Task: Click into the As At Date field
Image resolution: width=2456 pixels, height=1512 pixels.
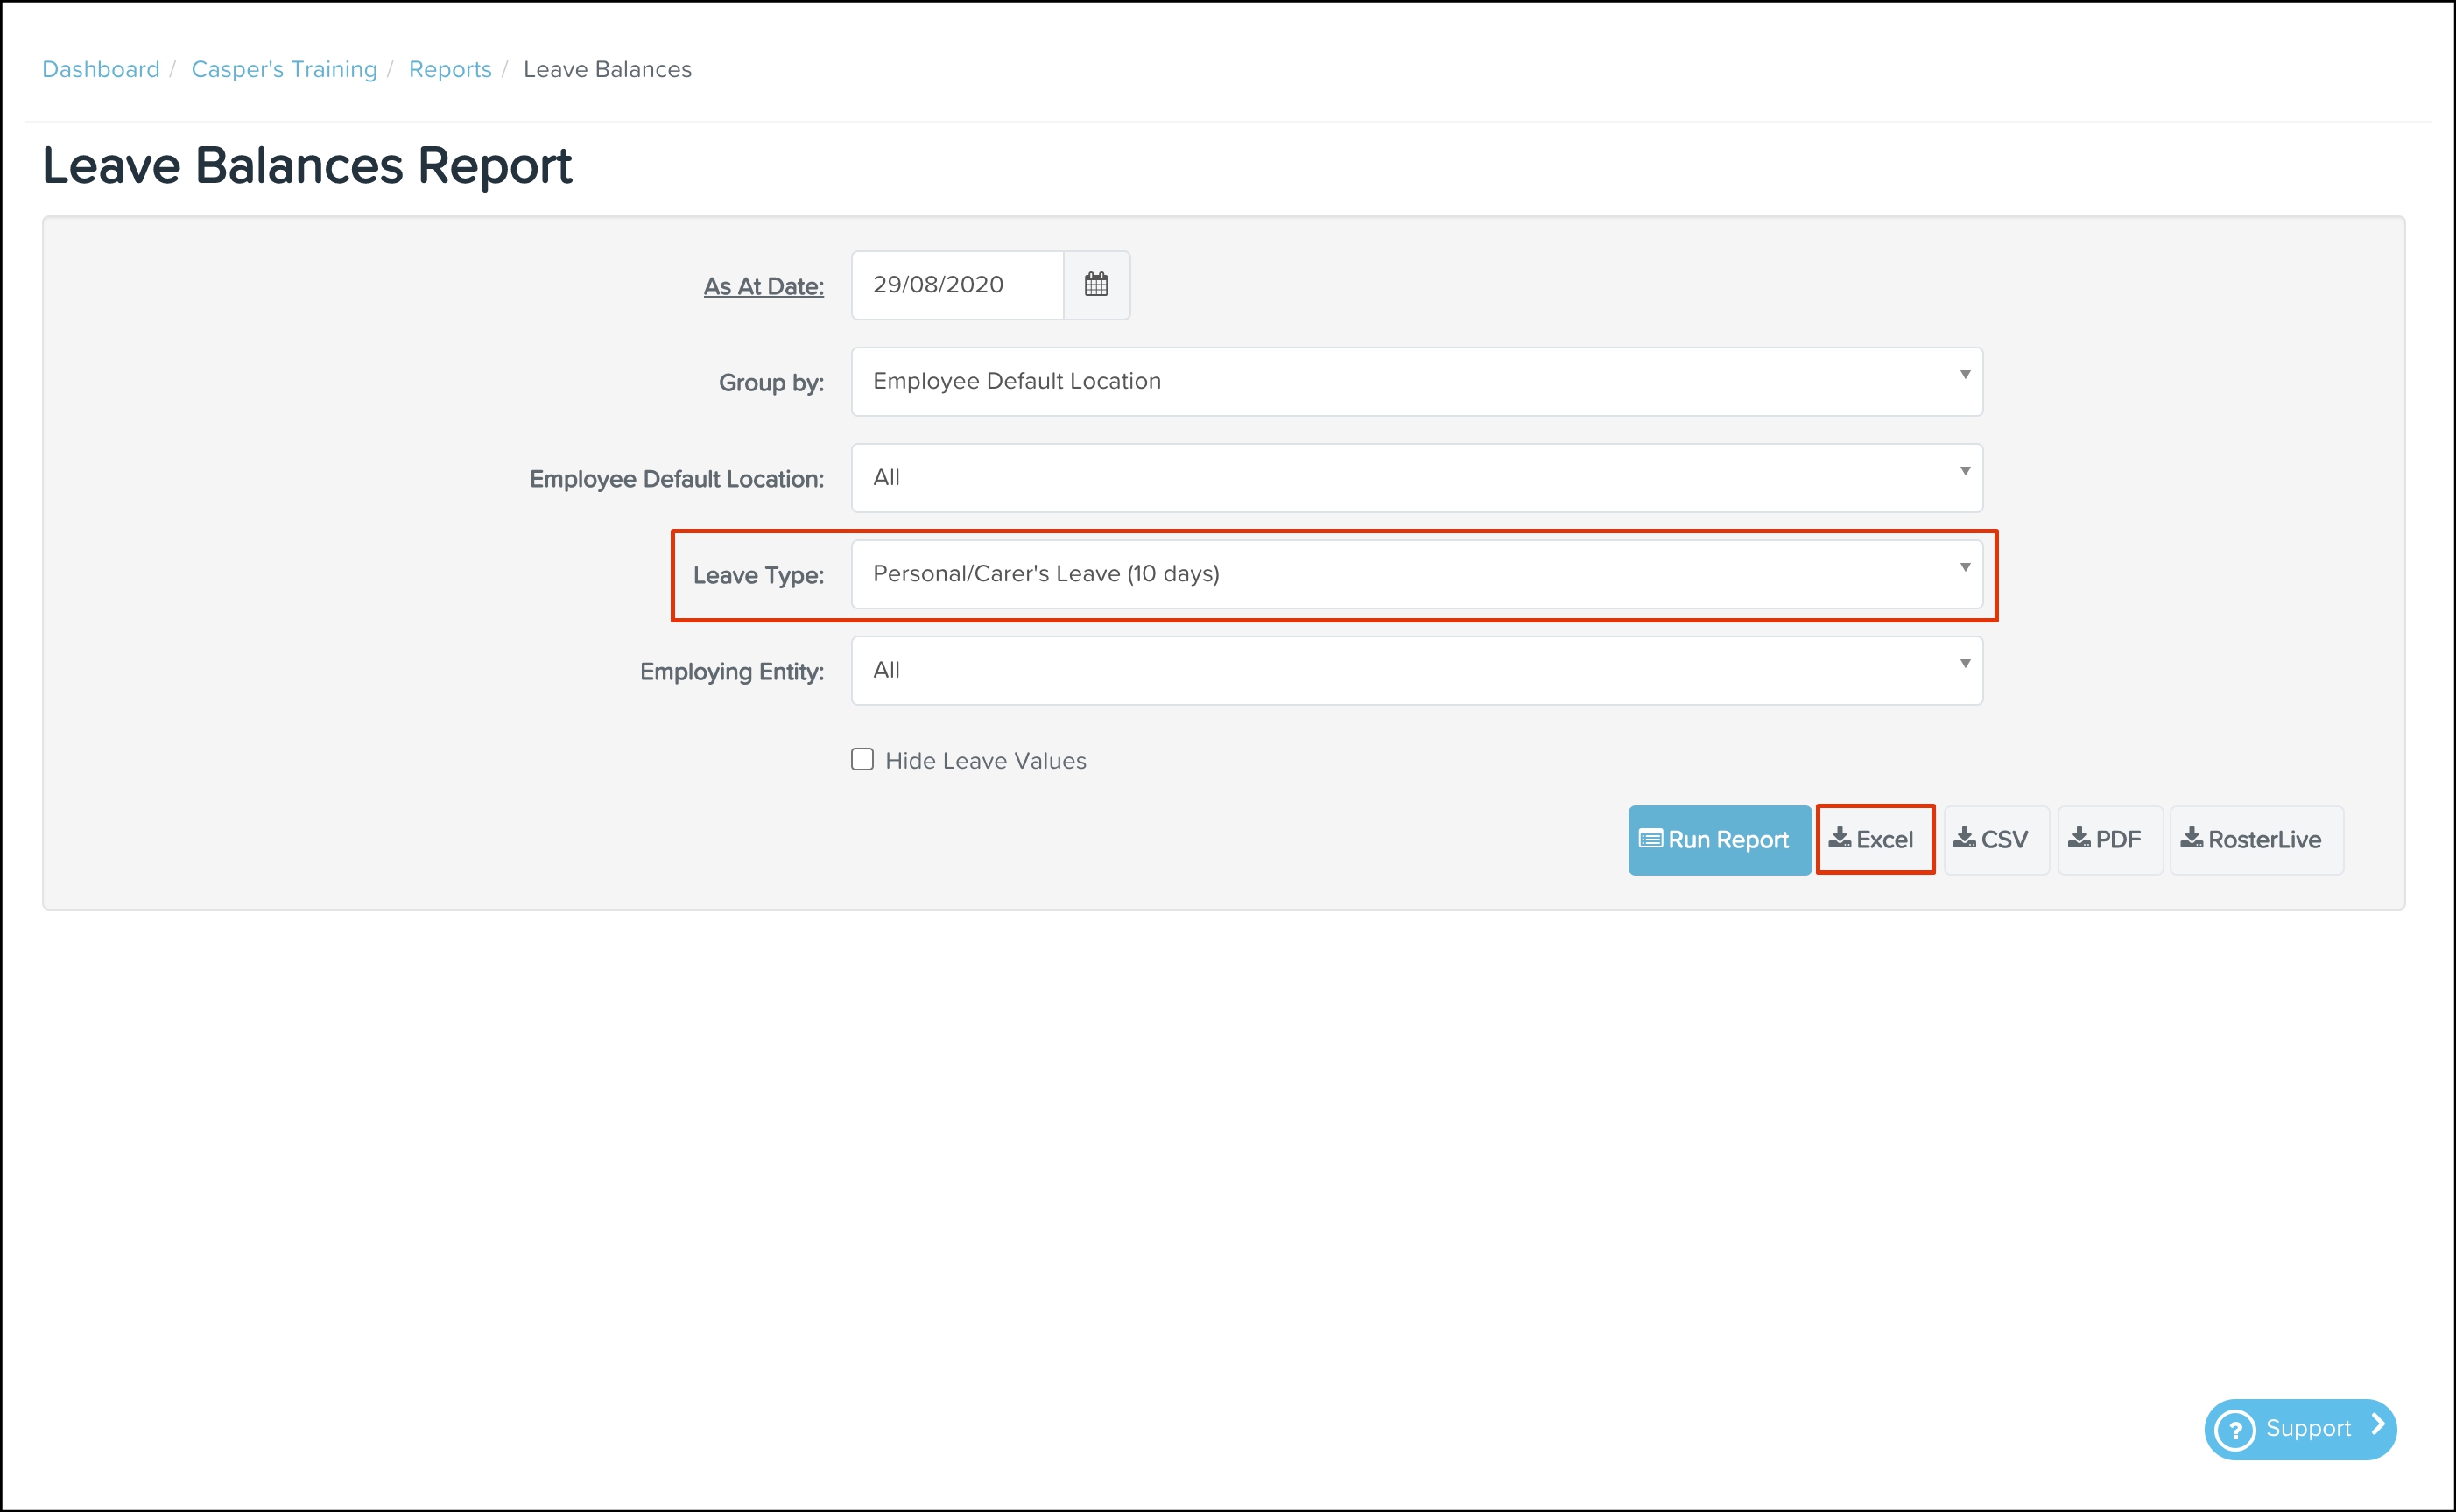Action: coord(956,285)
